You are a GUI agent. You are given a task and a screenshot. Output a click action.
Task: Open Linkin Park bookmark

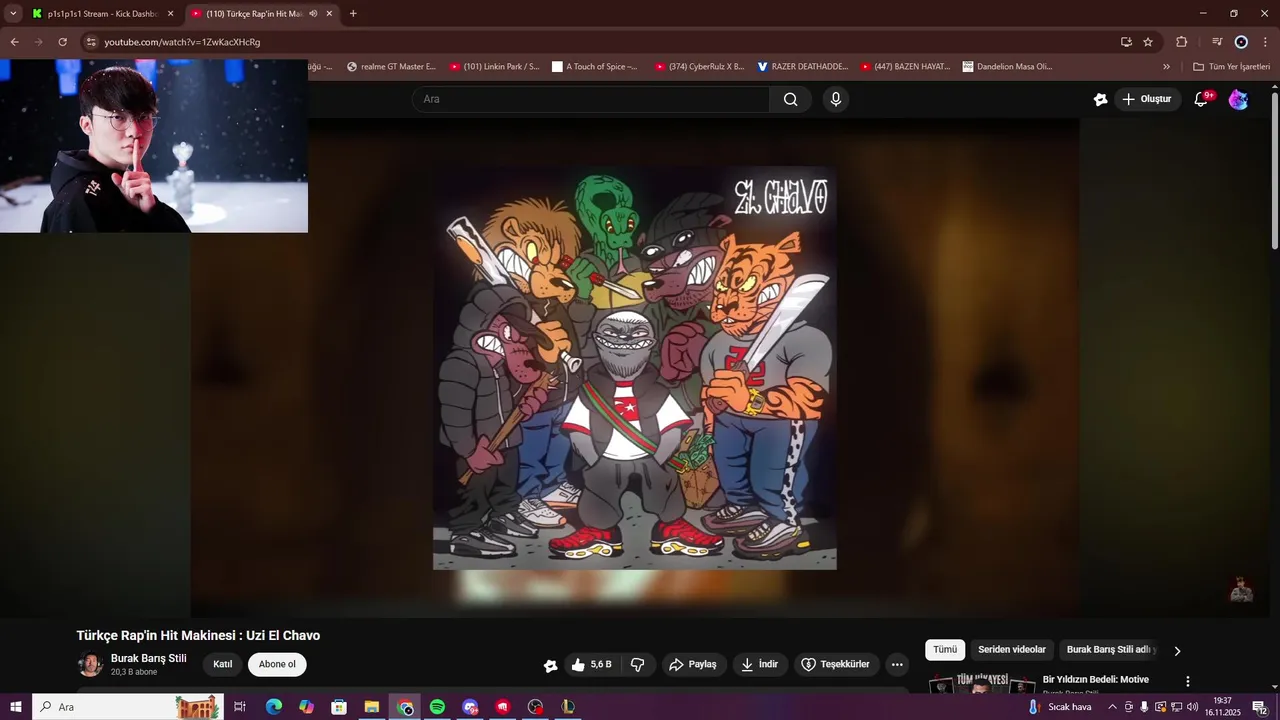point(494,67)
